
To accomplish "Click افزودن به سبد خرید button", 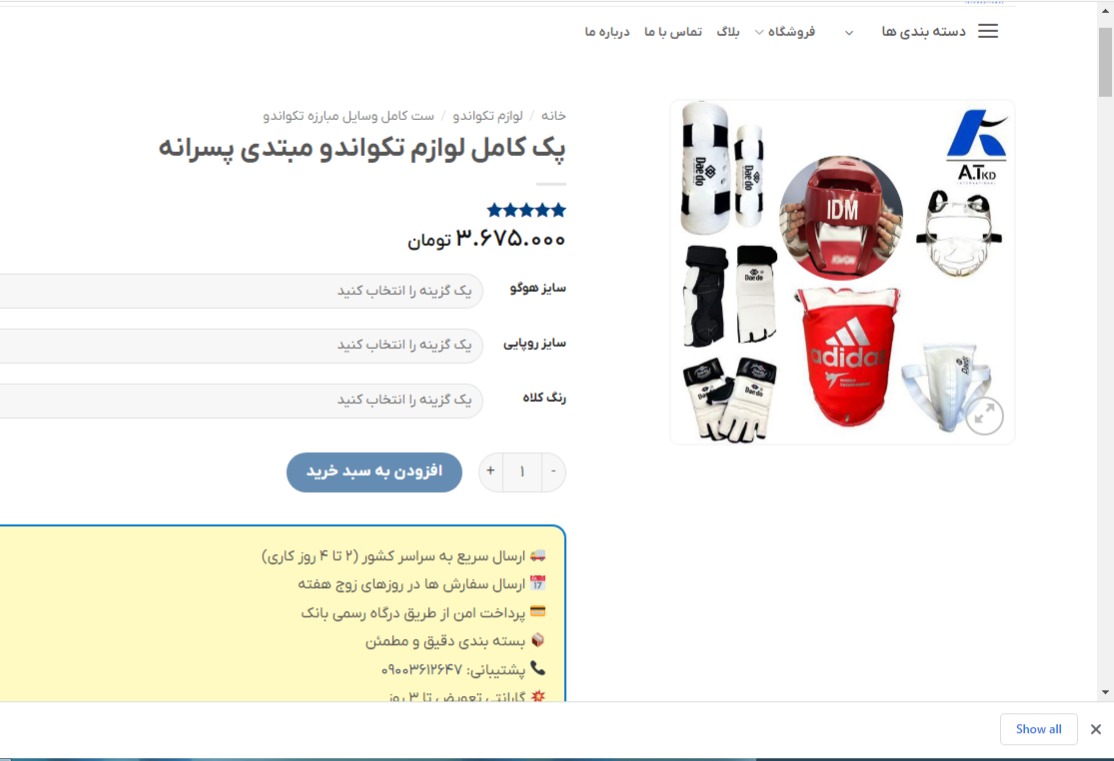I will 374,472.
